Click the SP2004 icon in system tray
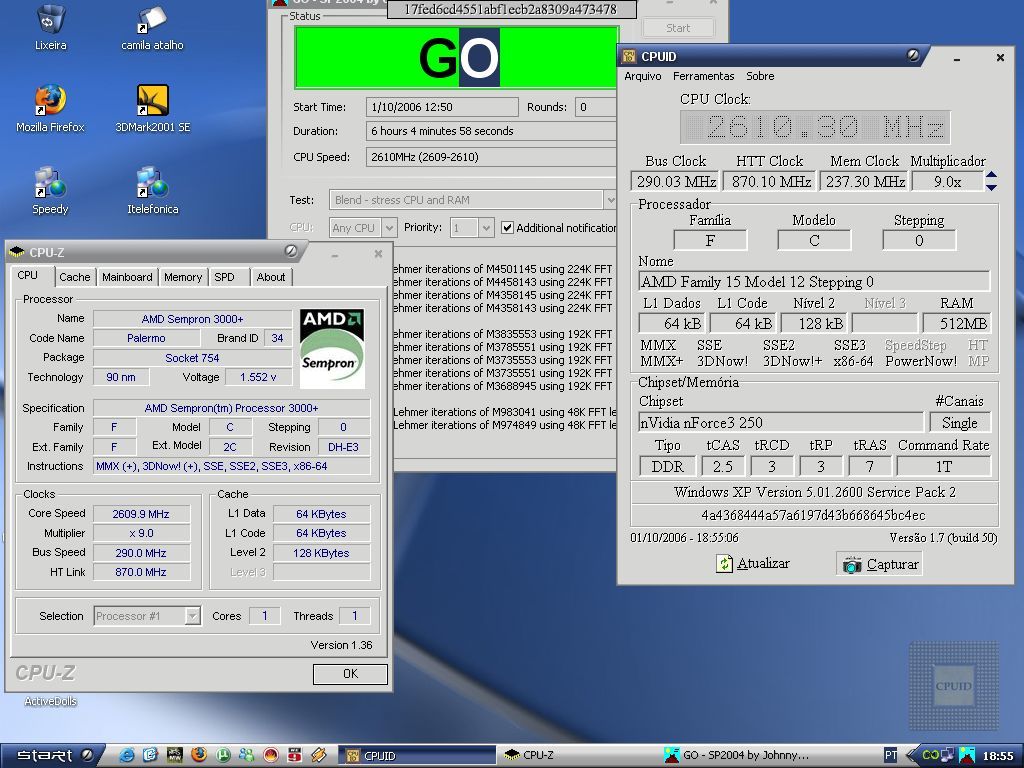This screenshot has width=1024, height=768. (x=967, y=755)
